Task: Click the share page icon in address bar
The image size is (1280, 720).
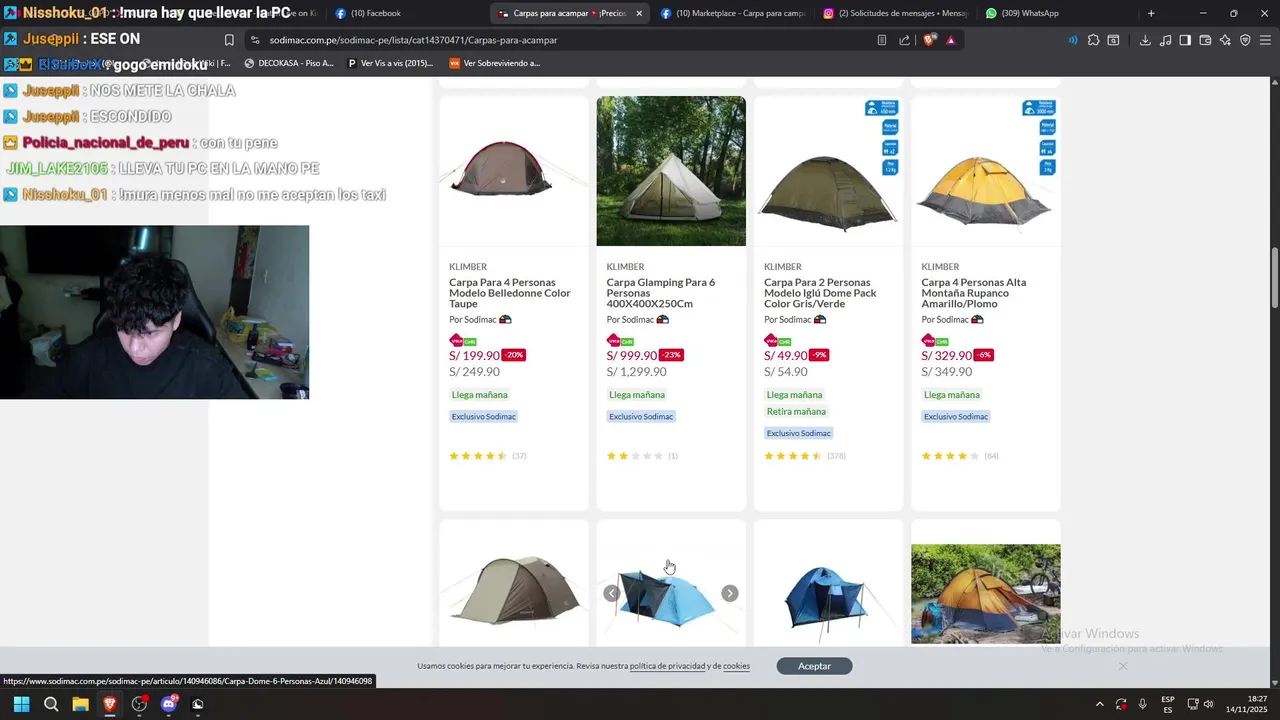Action: [x=905, y=40]
